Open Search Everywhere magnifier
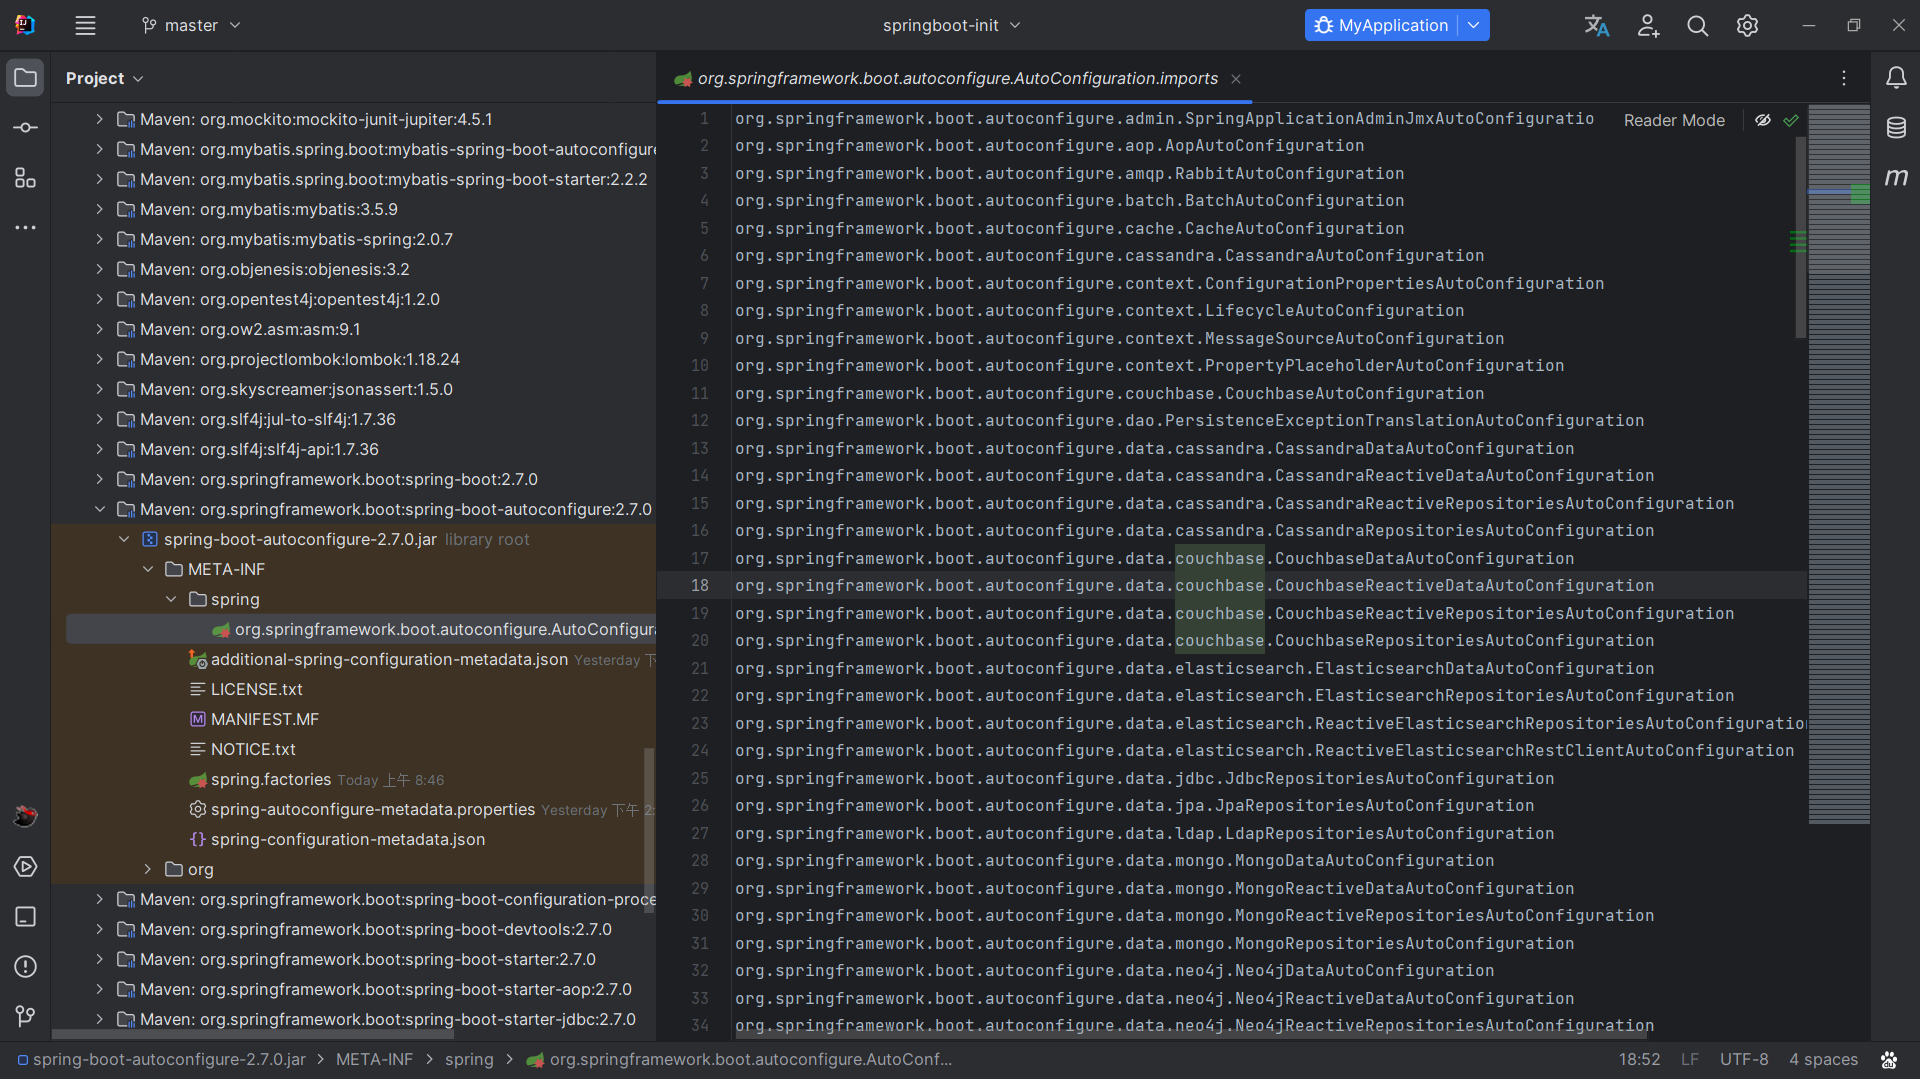1920x1079 pixels. (1698, 26)
